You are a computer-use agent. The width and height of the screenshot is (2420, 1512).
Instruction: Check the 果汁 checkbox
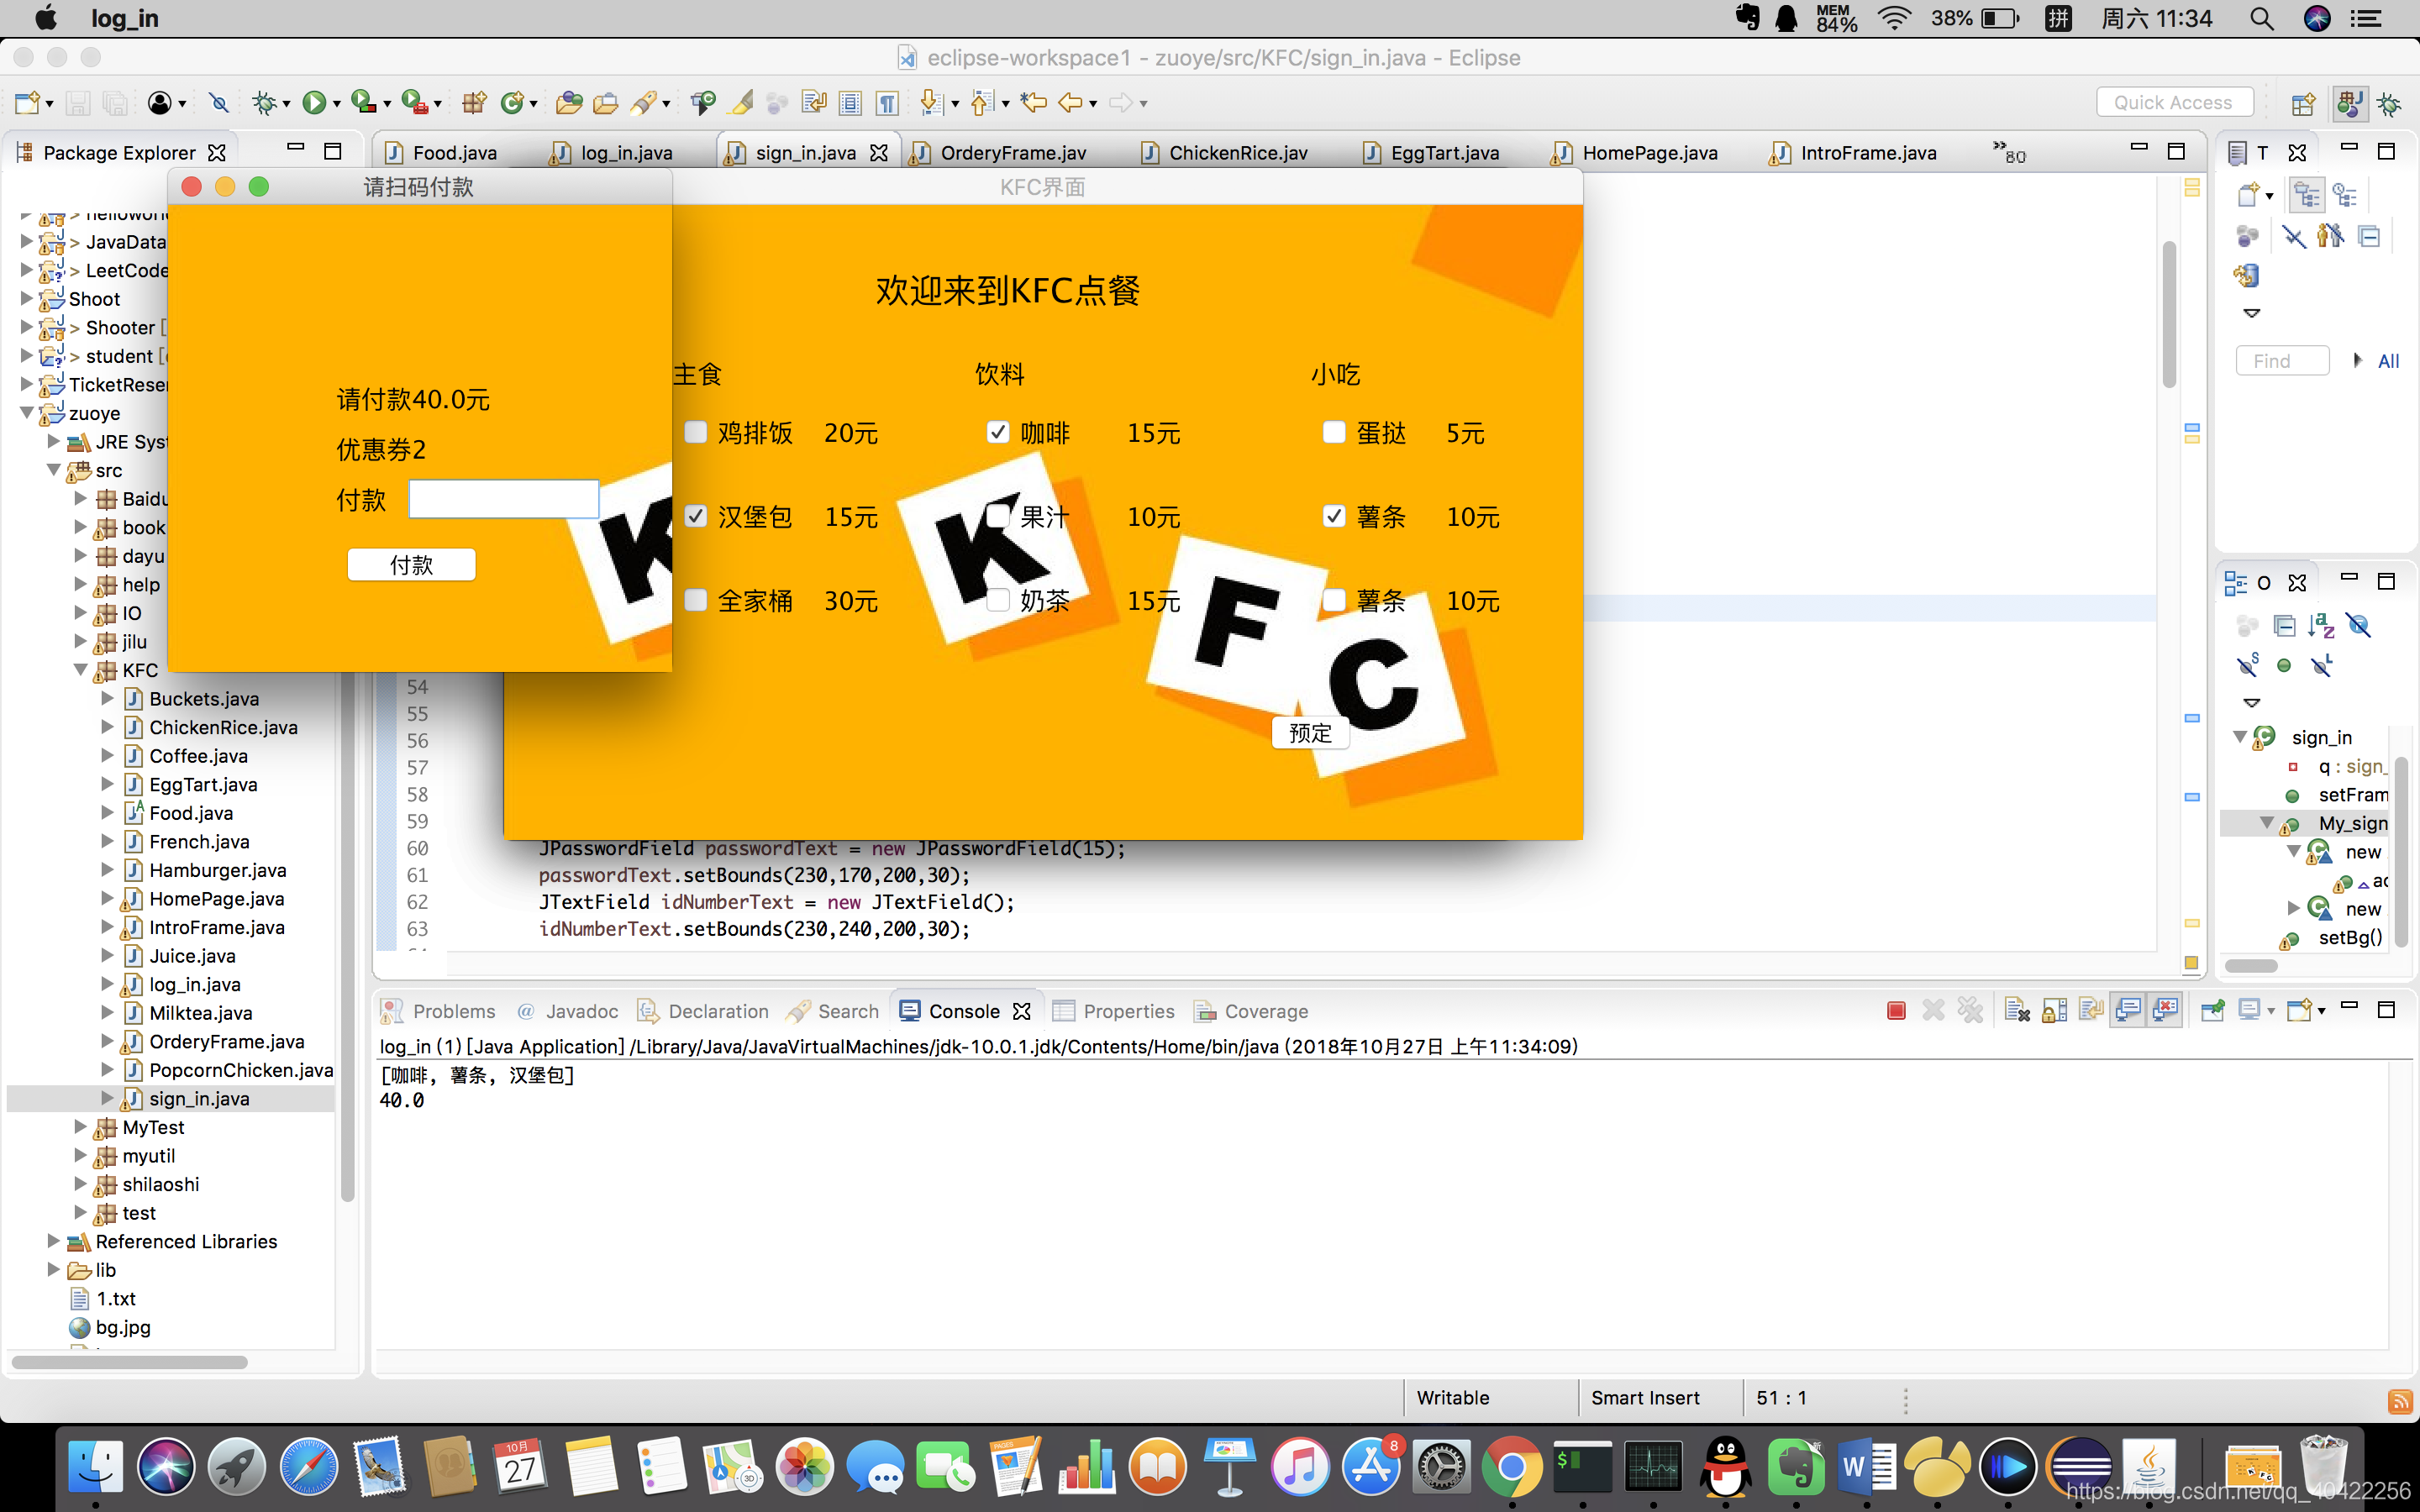pyautogui.click(x=998, y=516)
